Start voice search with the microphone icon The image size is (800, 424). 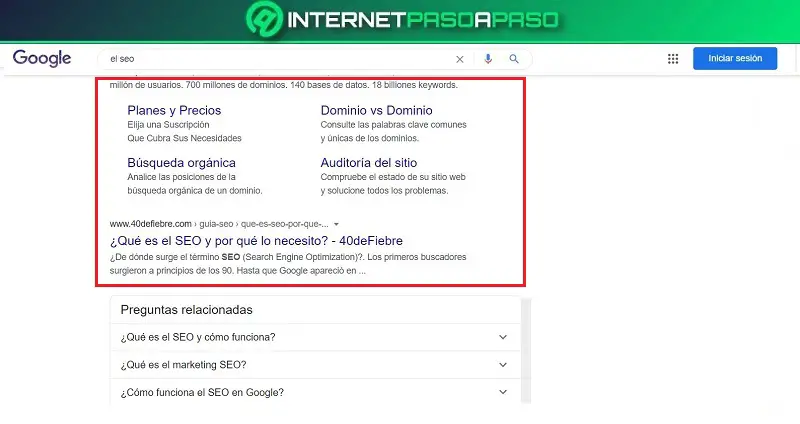[488, 59]
